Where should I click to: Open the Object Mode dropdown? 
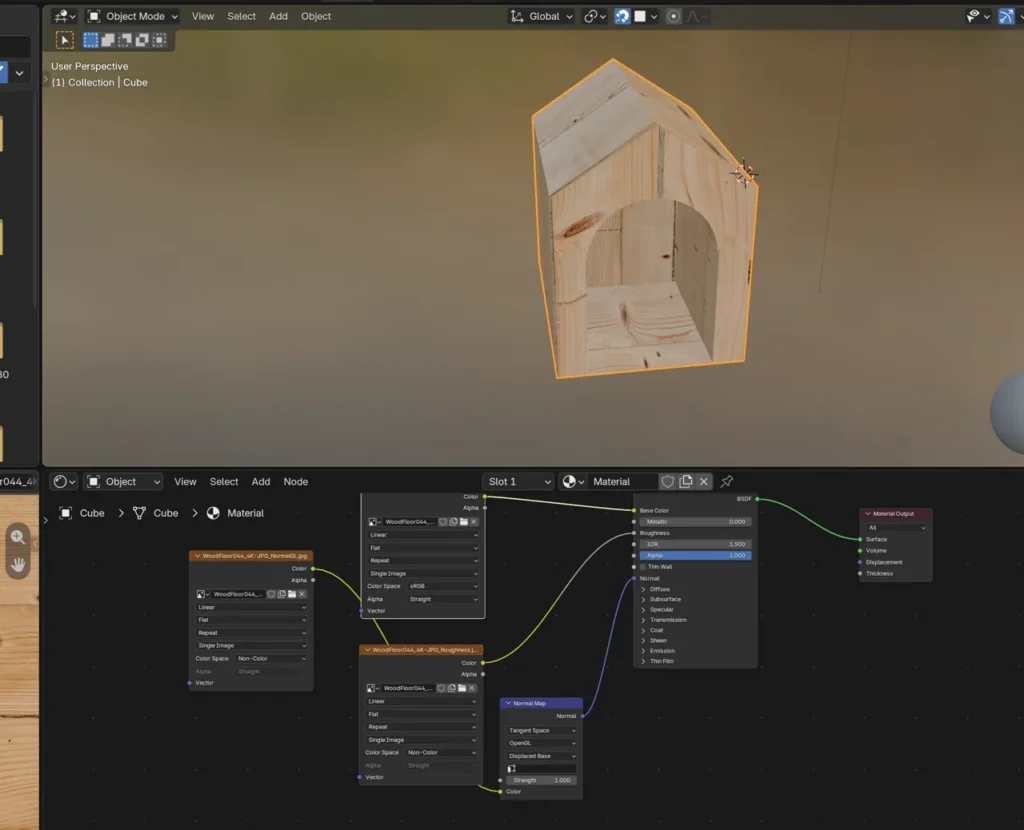133,16
